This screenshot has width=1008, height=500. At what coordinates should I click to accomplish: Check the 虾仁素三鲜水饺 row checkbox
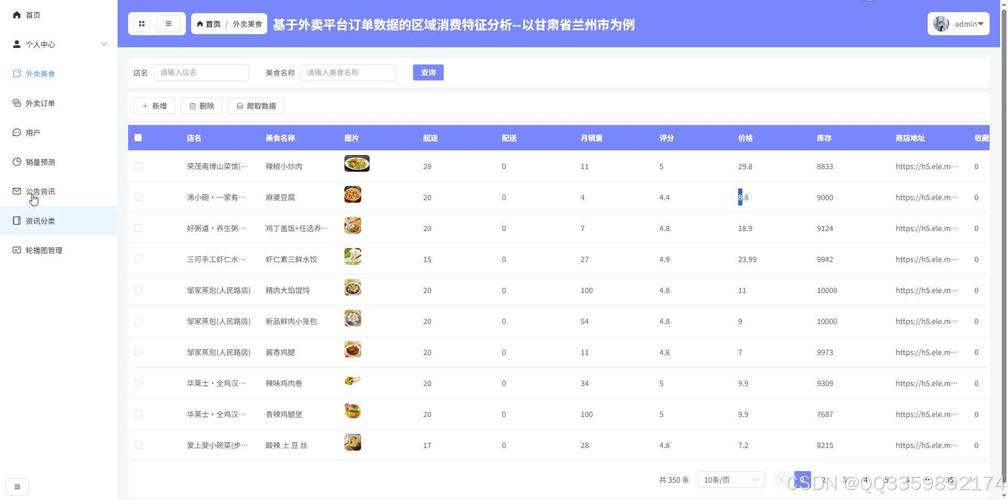(138, 258)
